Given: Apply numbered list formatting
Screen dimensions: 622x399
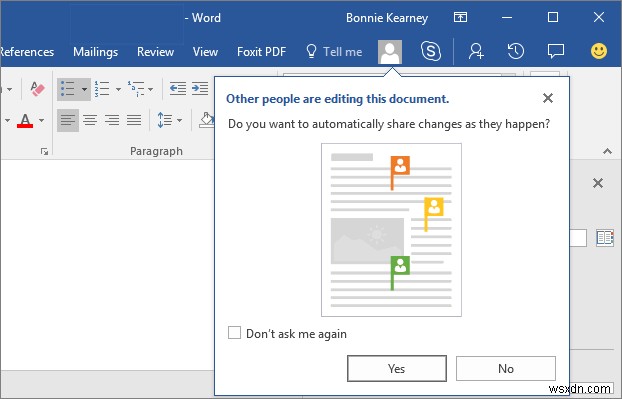Looking at the screenshot, I should tap(102, 89).
